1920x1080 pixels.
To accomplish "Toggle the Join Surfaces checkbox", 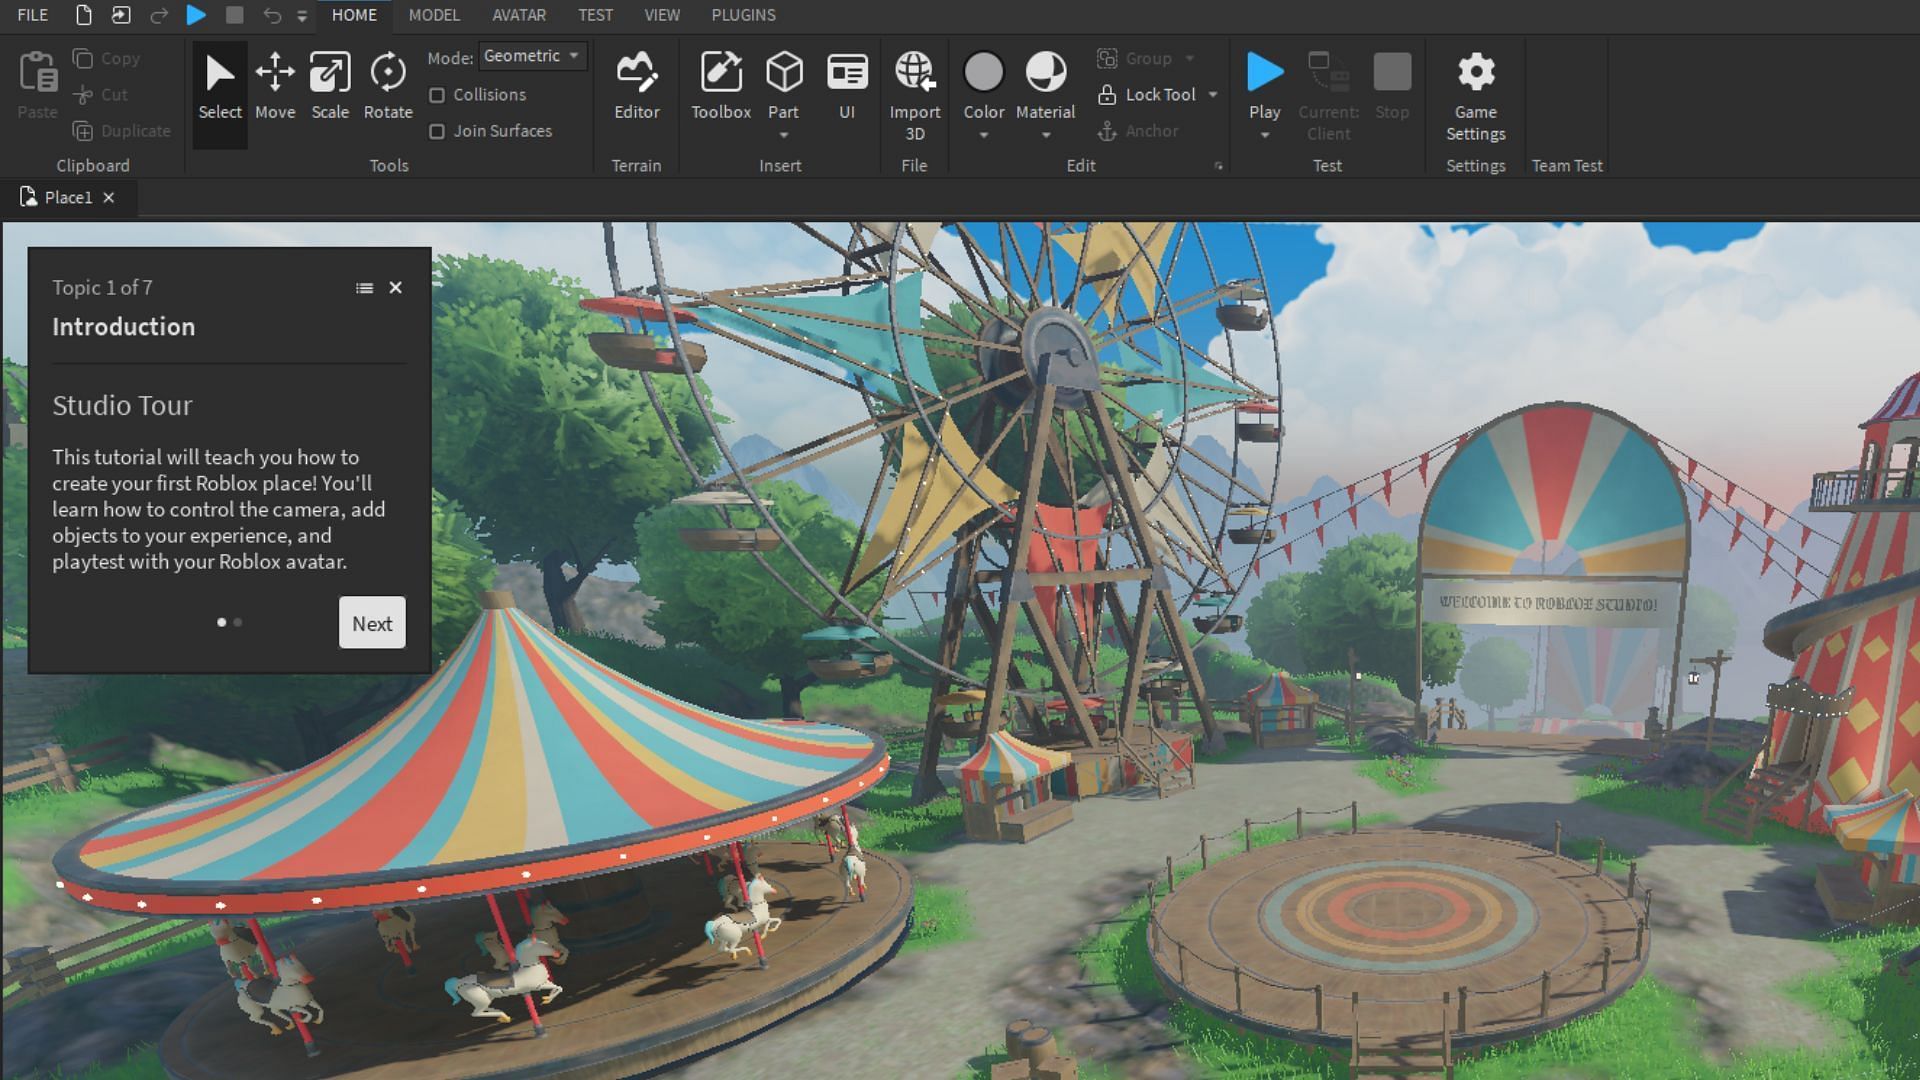I will pos(437,131).
